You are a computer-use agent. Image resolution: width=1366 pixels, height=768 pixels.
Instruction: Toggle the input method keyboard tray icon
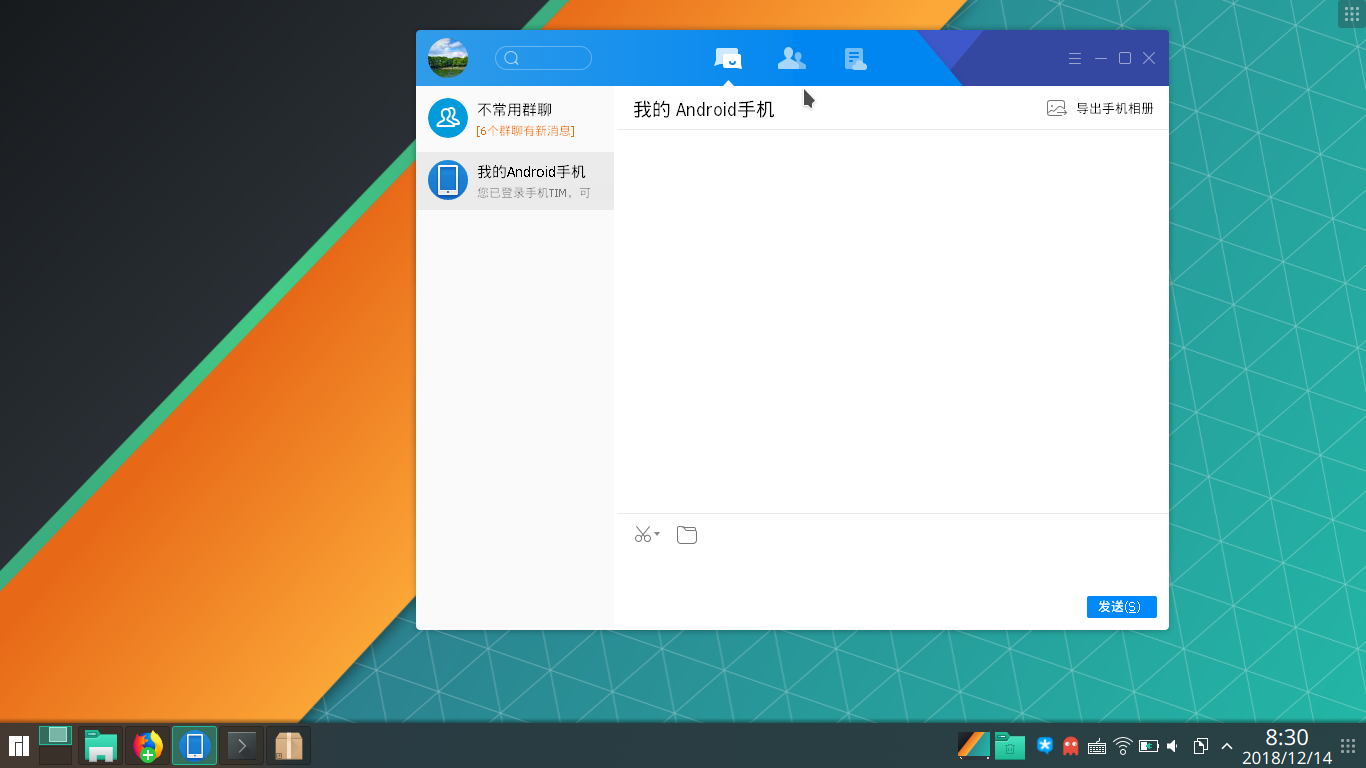[x=1097, y=745]
